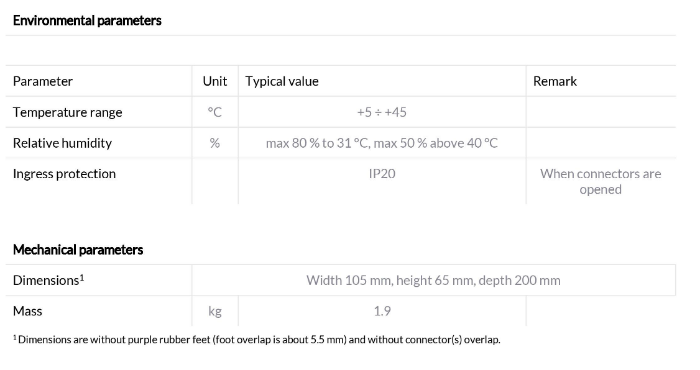Select the 'Temperature range' row label
This screenshot has width=700, height=370.
[67, 112]
